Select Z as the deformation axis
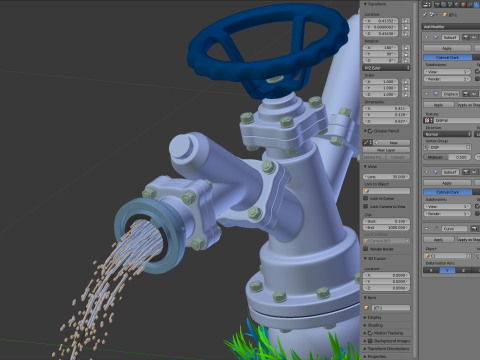This screenshot has height=360, width=480. pos(463,270)
